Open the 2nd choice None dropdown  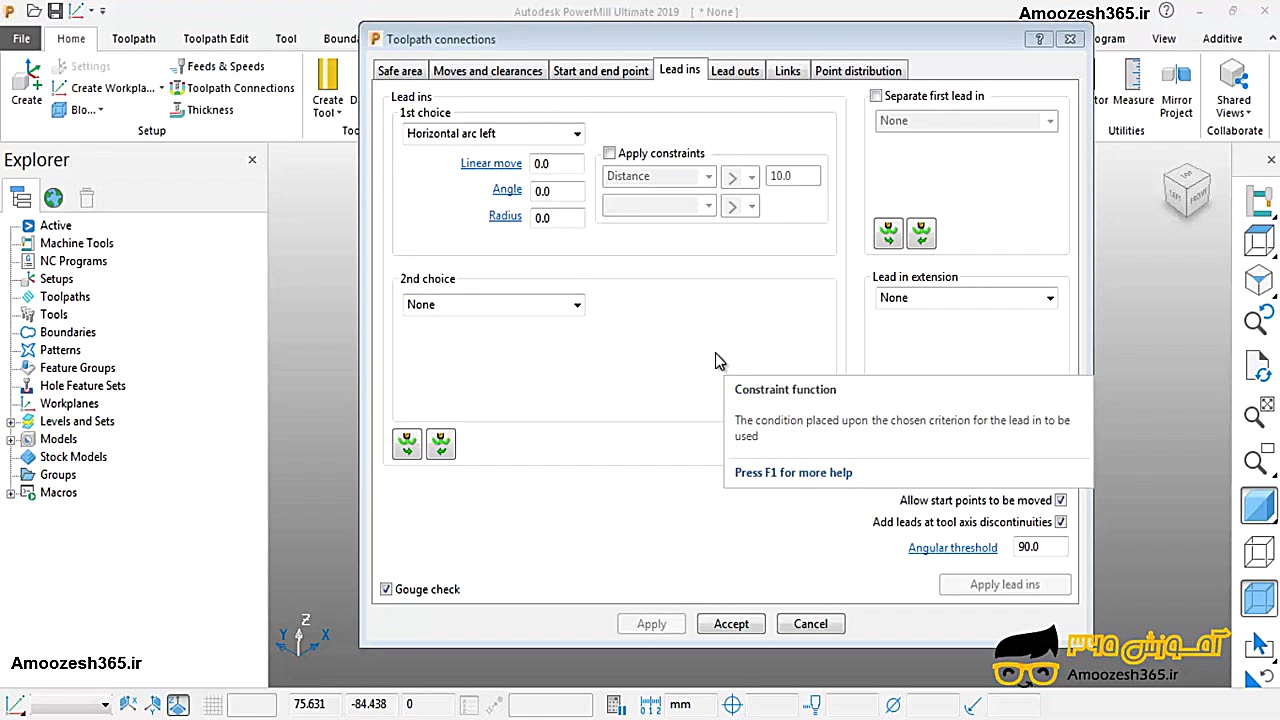coord(493,305)
